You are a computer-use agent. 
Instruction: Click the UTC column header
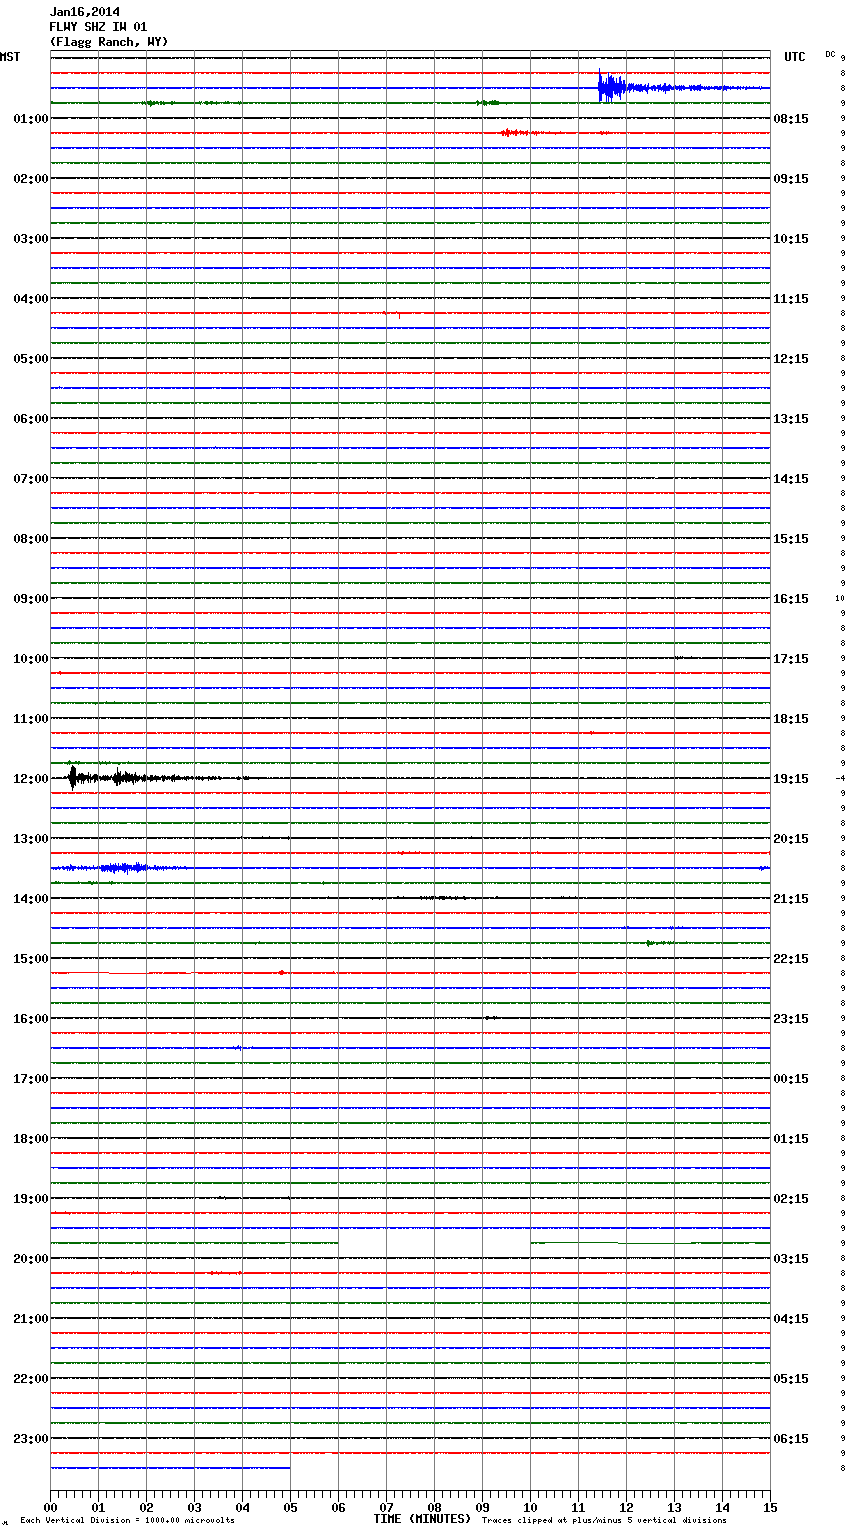(x=795, y=57)
